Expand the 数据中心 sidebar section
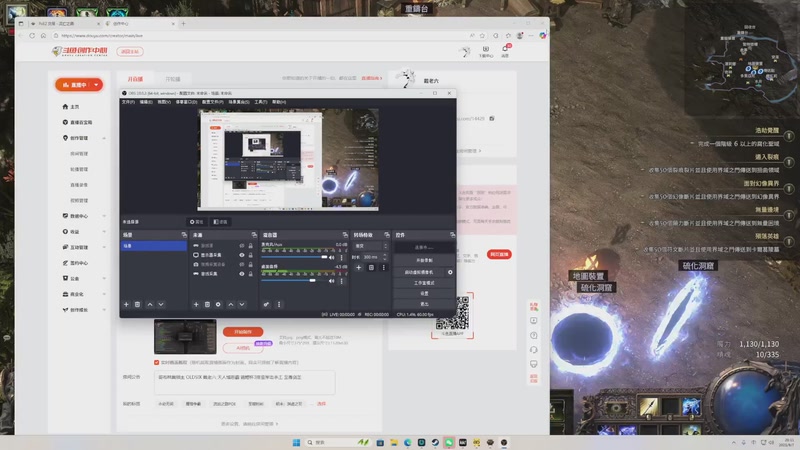The width and height of the screenshot is (800, 450). (104, 216)
